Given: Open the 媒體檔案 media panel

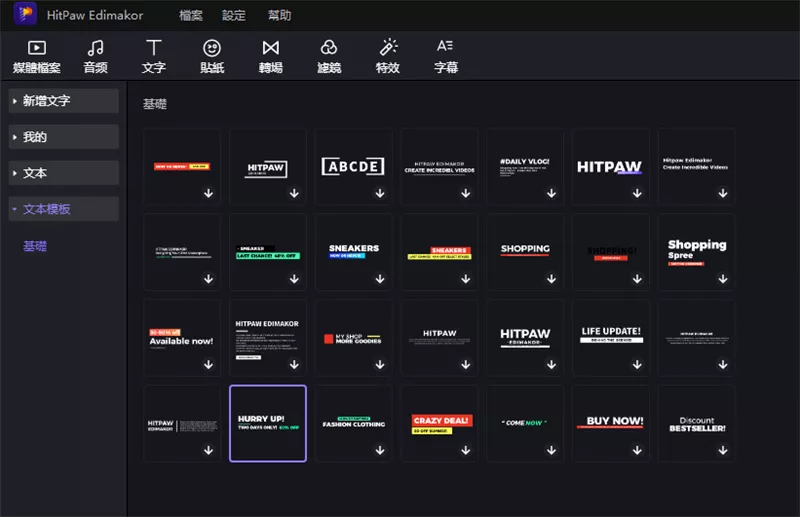Looking at the screenshot, I should tap(37, 57).
